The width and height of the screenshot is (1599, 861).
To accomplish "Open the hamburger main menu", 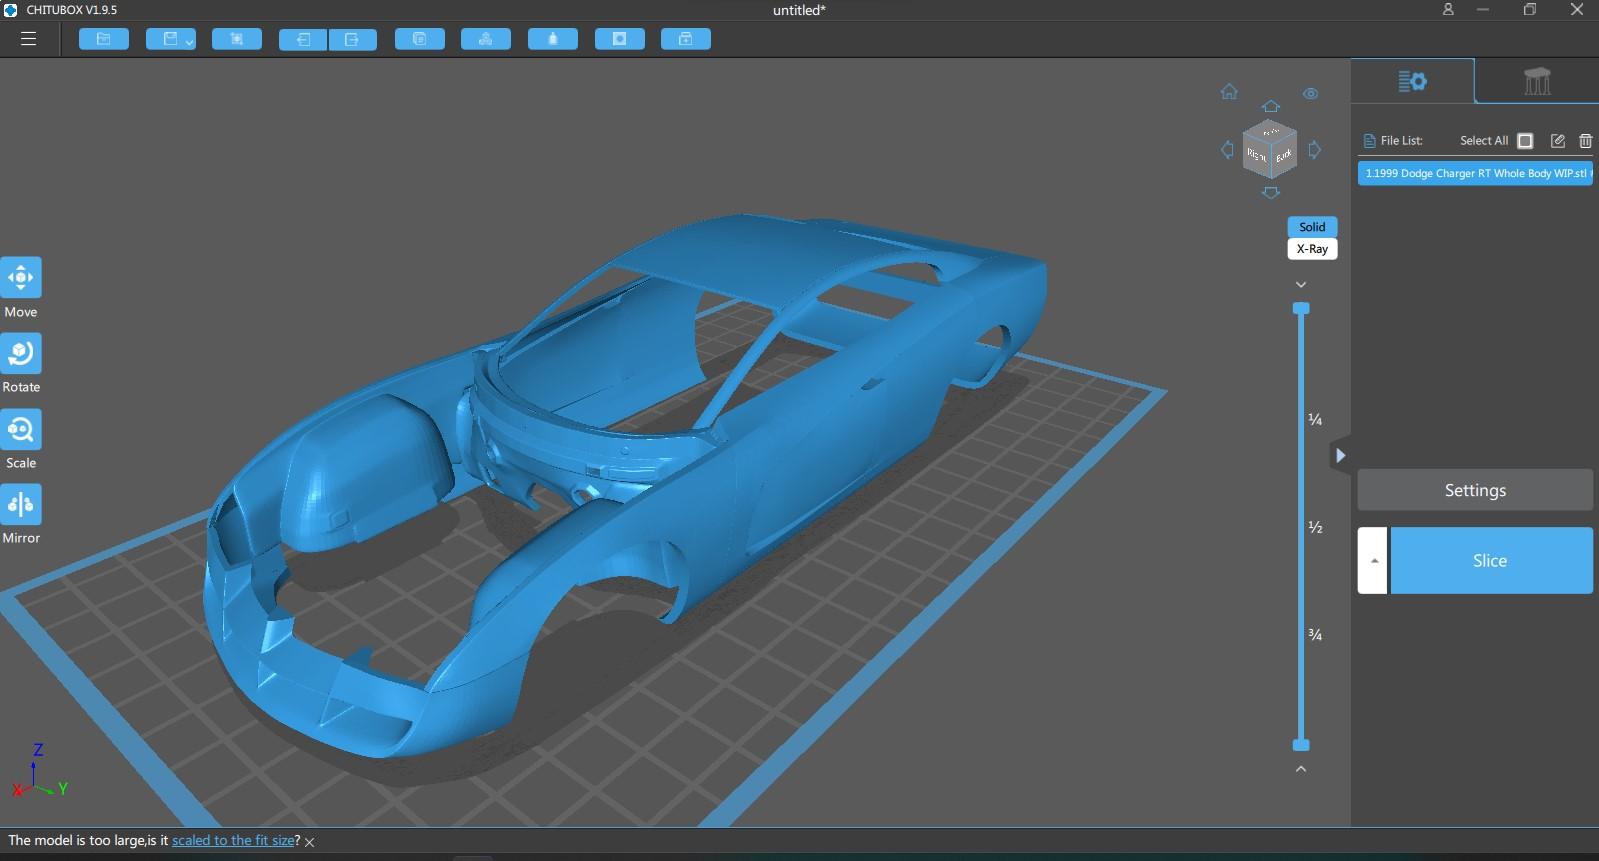I will tap(28, 39).
